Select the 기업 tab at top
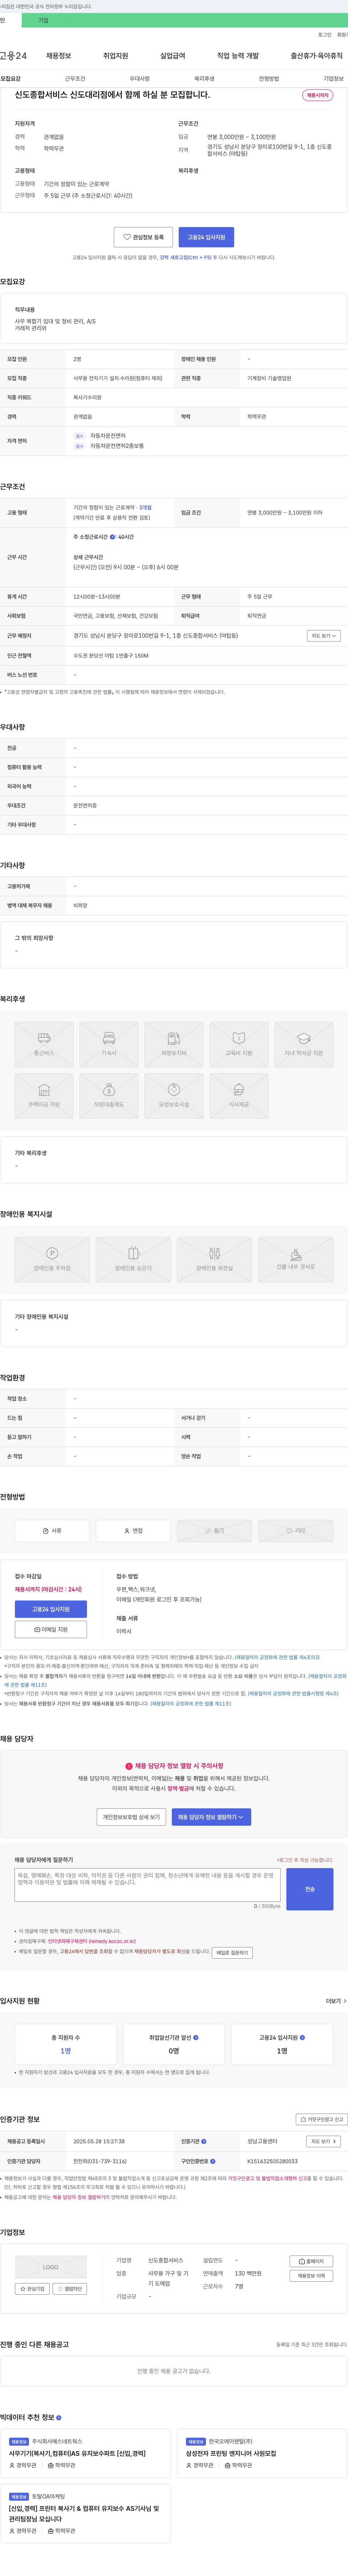The image size is (348, 2576). click(x=43, y=20)
